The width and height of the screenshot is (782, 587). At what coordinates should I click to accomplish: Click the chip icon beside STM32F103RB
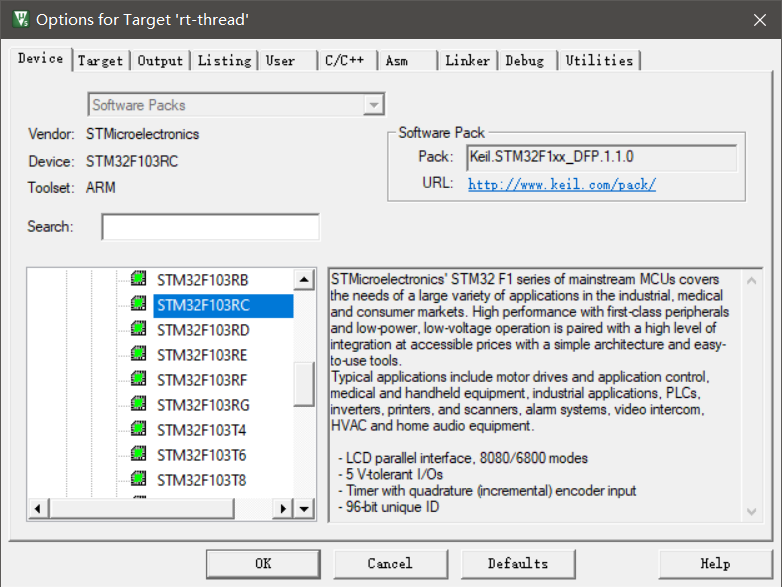139,278
